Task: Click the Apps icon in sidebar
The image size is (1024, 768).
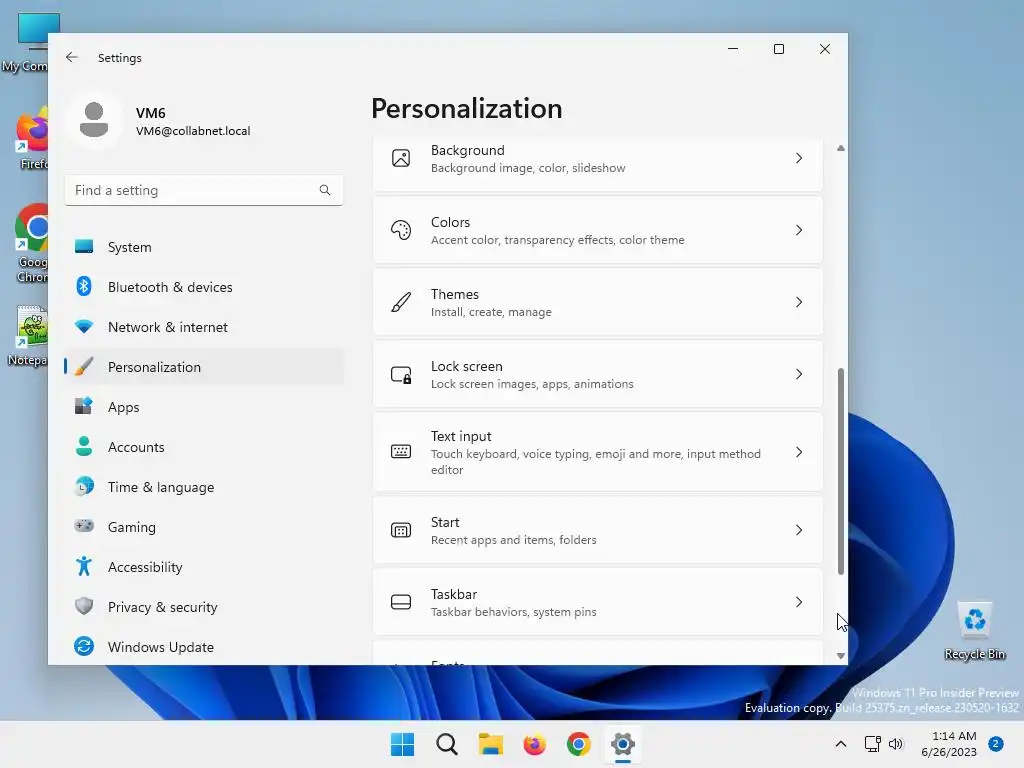Action: tap(84, 406)
